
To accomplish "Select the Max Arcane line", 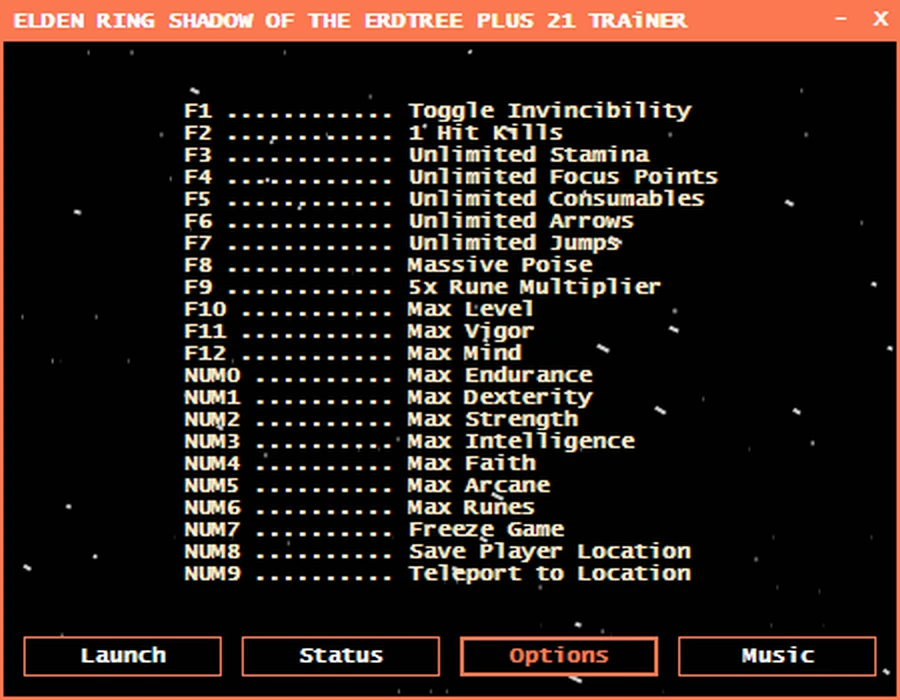I will click(x=367, y=485).
